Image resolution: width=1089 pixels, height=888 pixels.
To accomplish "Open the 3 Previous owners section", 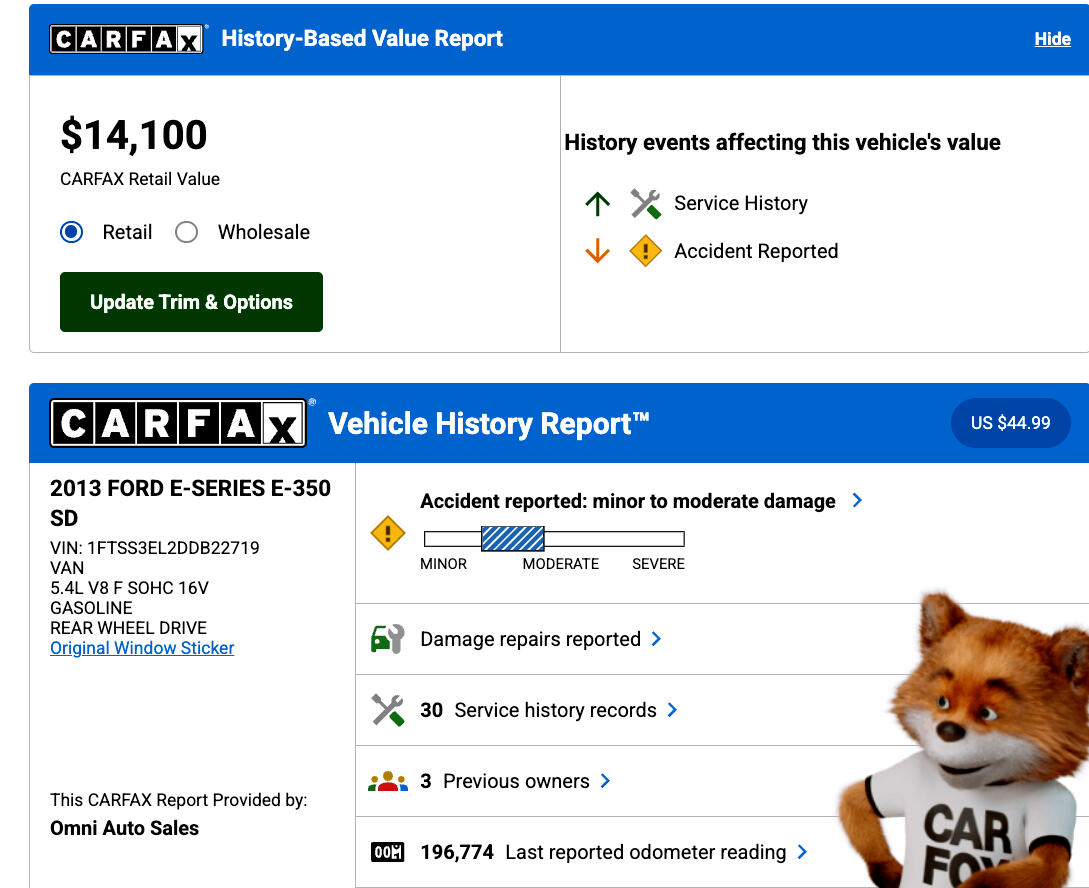I will pos(605,782).
